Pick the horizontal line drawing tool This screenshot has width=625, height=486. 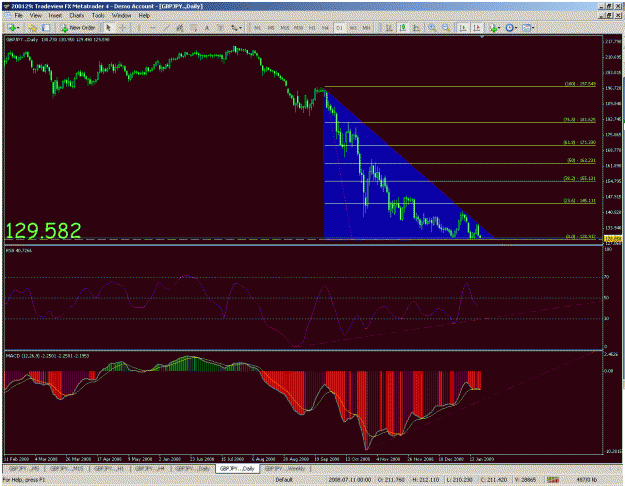(152, 28)
